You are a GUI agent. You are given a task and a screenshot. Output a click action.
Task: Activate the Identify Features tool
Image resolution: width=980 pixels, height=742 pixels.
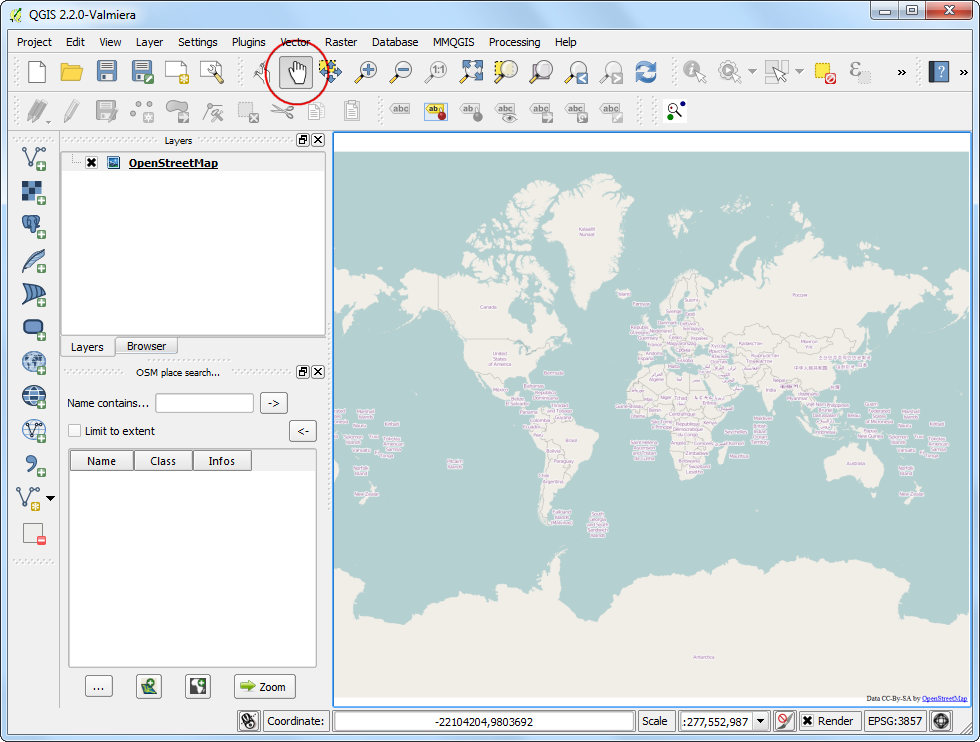(694, 72)
